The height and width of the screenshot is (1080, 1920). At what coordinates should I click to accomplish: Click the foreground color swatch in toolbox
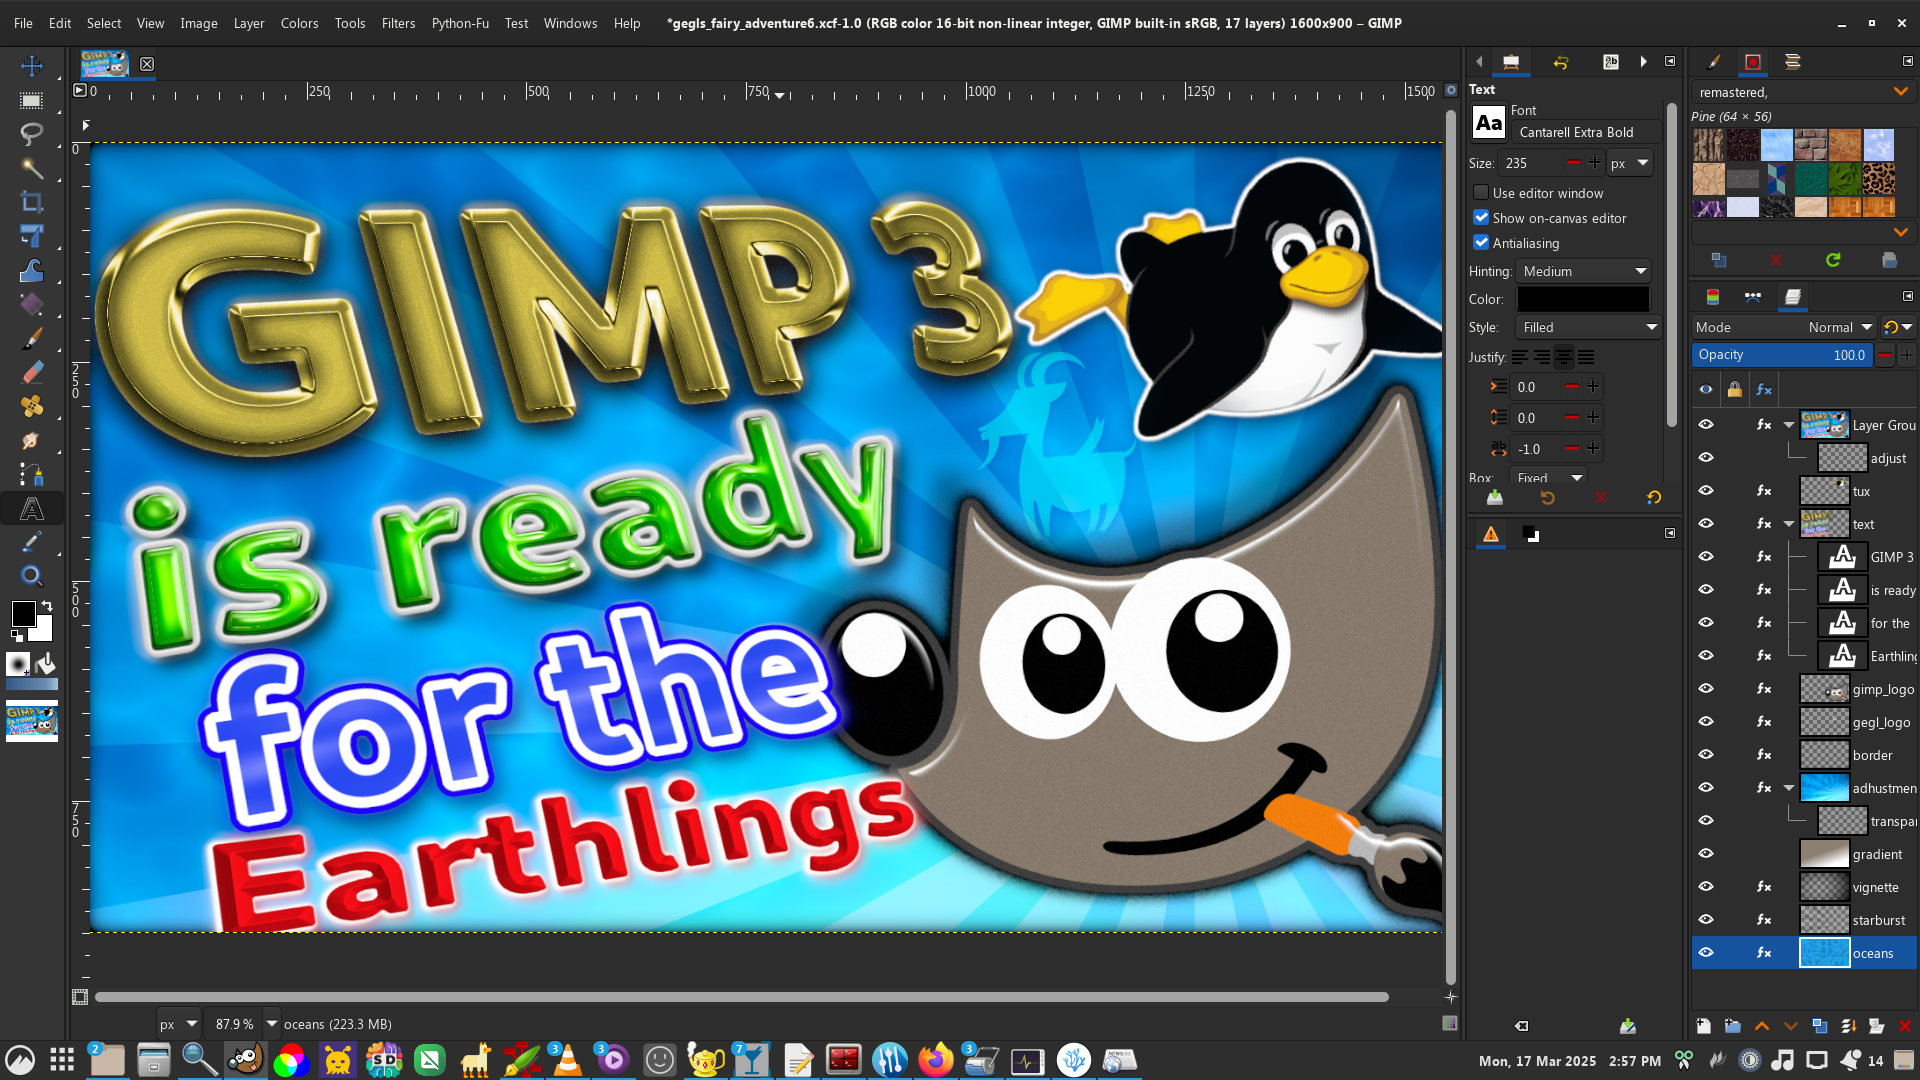[24, 613]
